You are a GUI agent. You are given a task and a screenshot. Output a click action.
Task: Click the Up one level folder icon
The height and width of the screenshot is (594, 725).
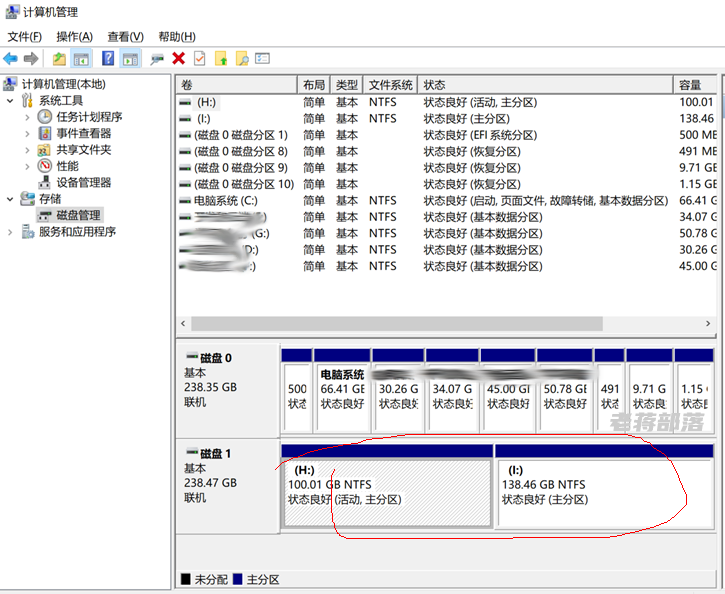click(59, 59)
